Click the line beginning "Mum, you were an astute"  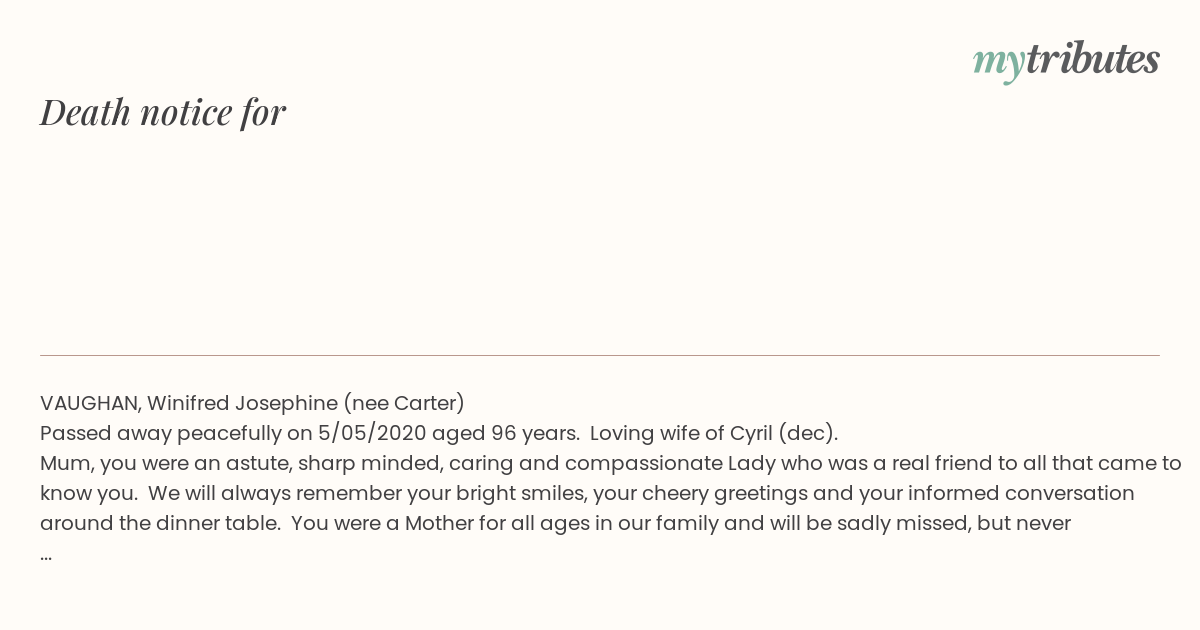point(611,464)
